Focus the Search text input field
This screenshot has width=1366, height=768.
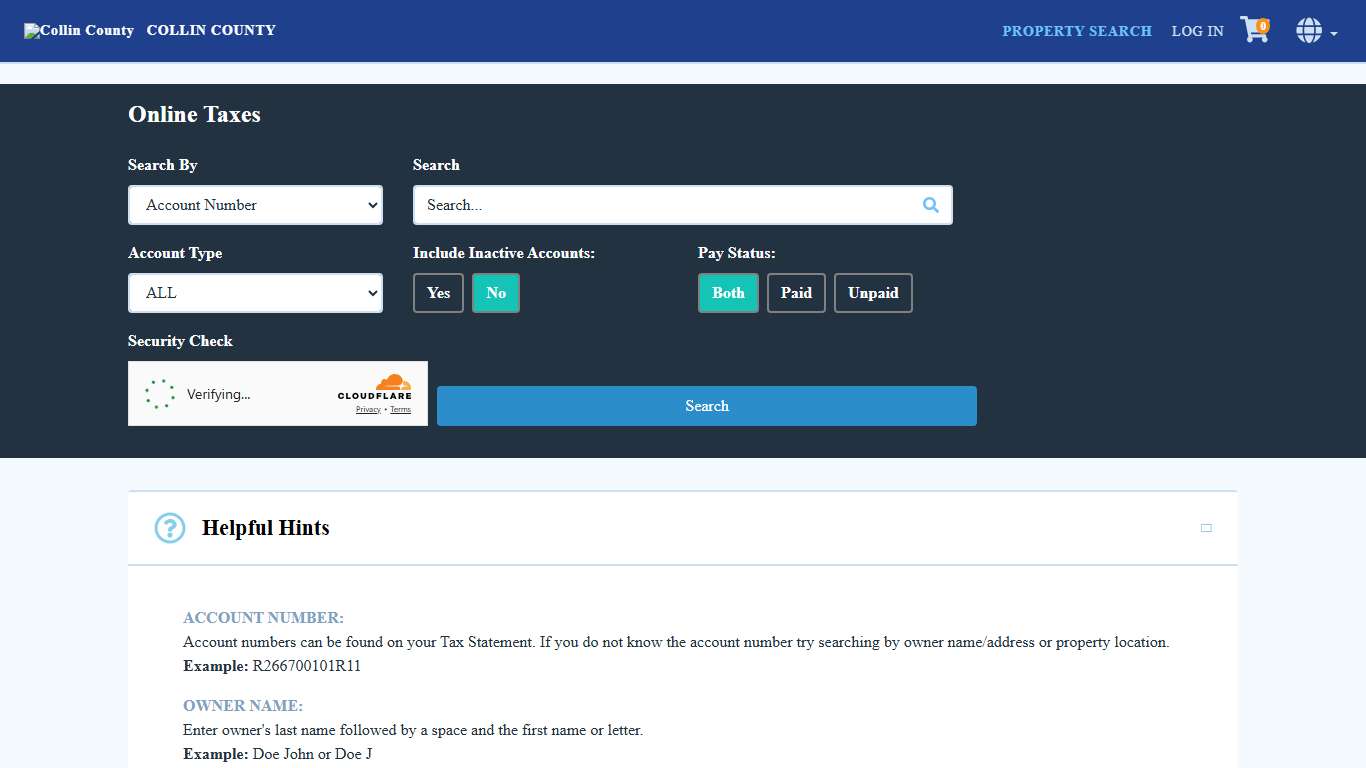point(665,205)
